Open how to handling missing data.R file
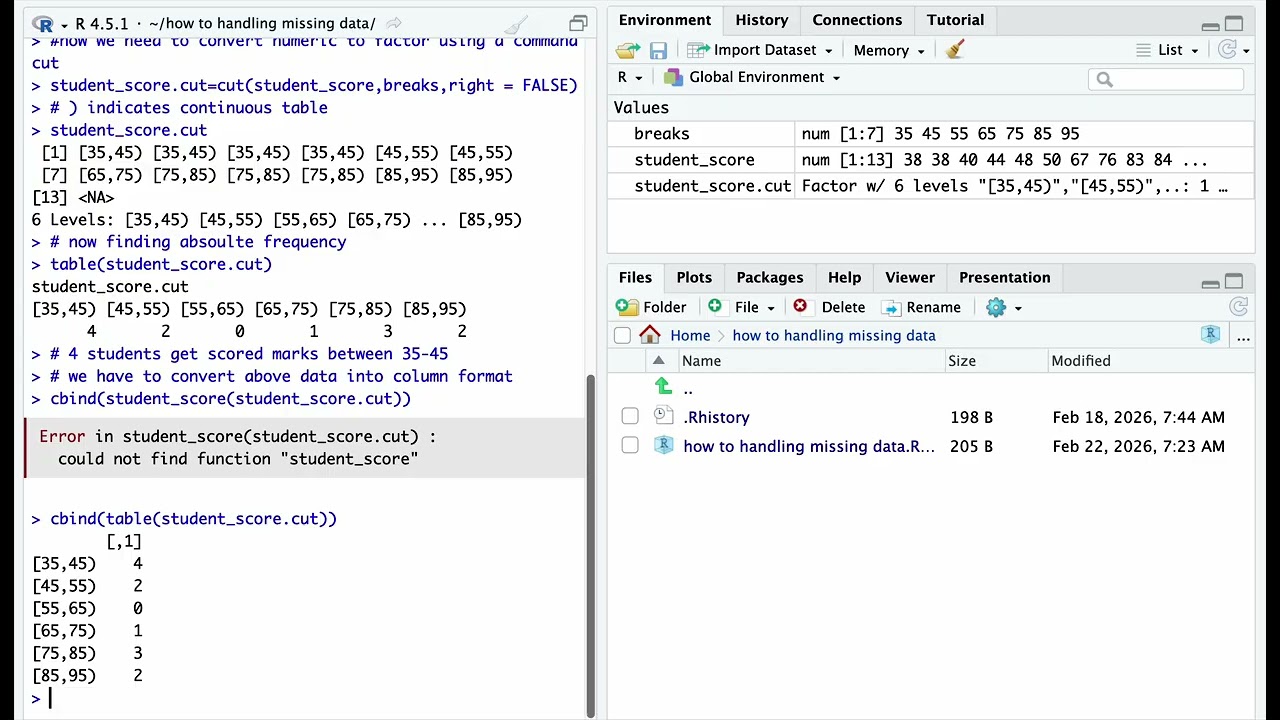Image resolution: width=1280 pixels, height=720 pixels. point(809,446)
